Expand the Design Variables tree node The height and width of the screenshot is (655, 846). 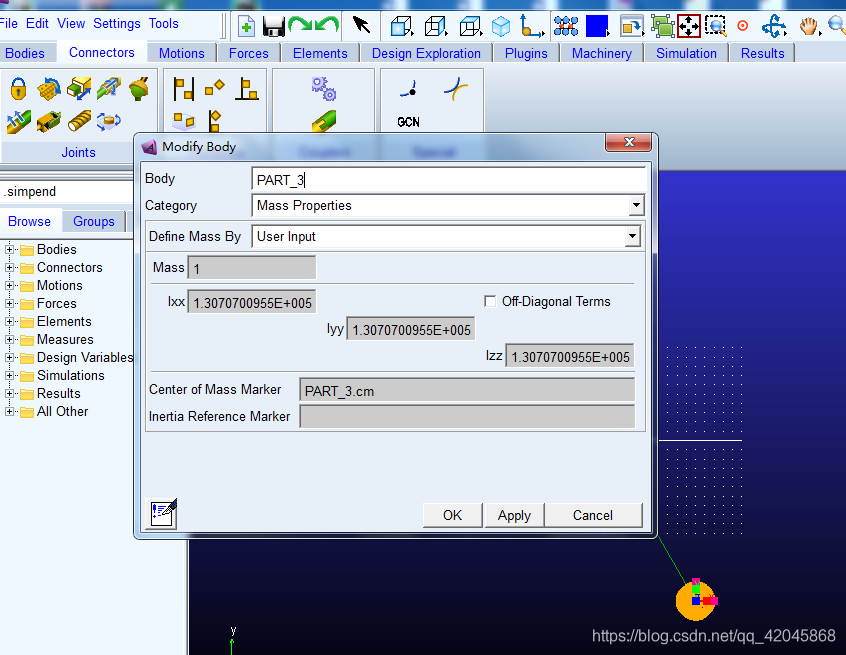point(11,358)
